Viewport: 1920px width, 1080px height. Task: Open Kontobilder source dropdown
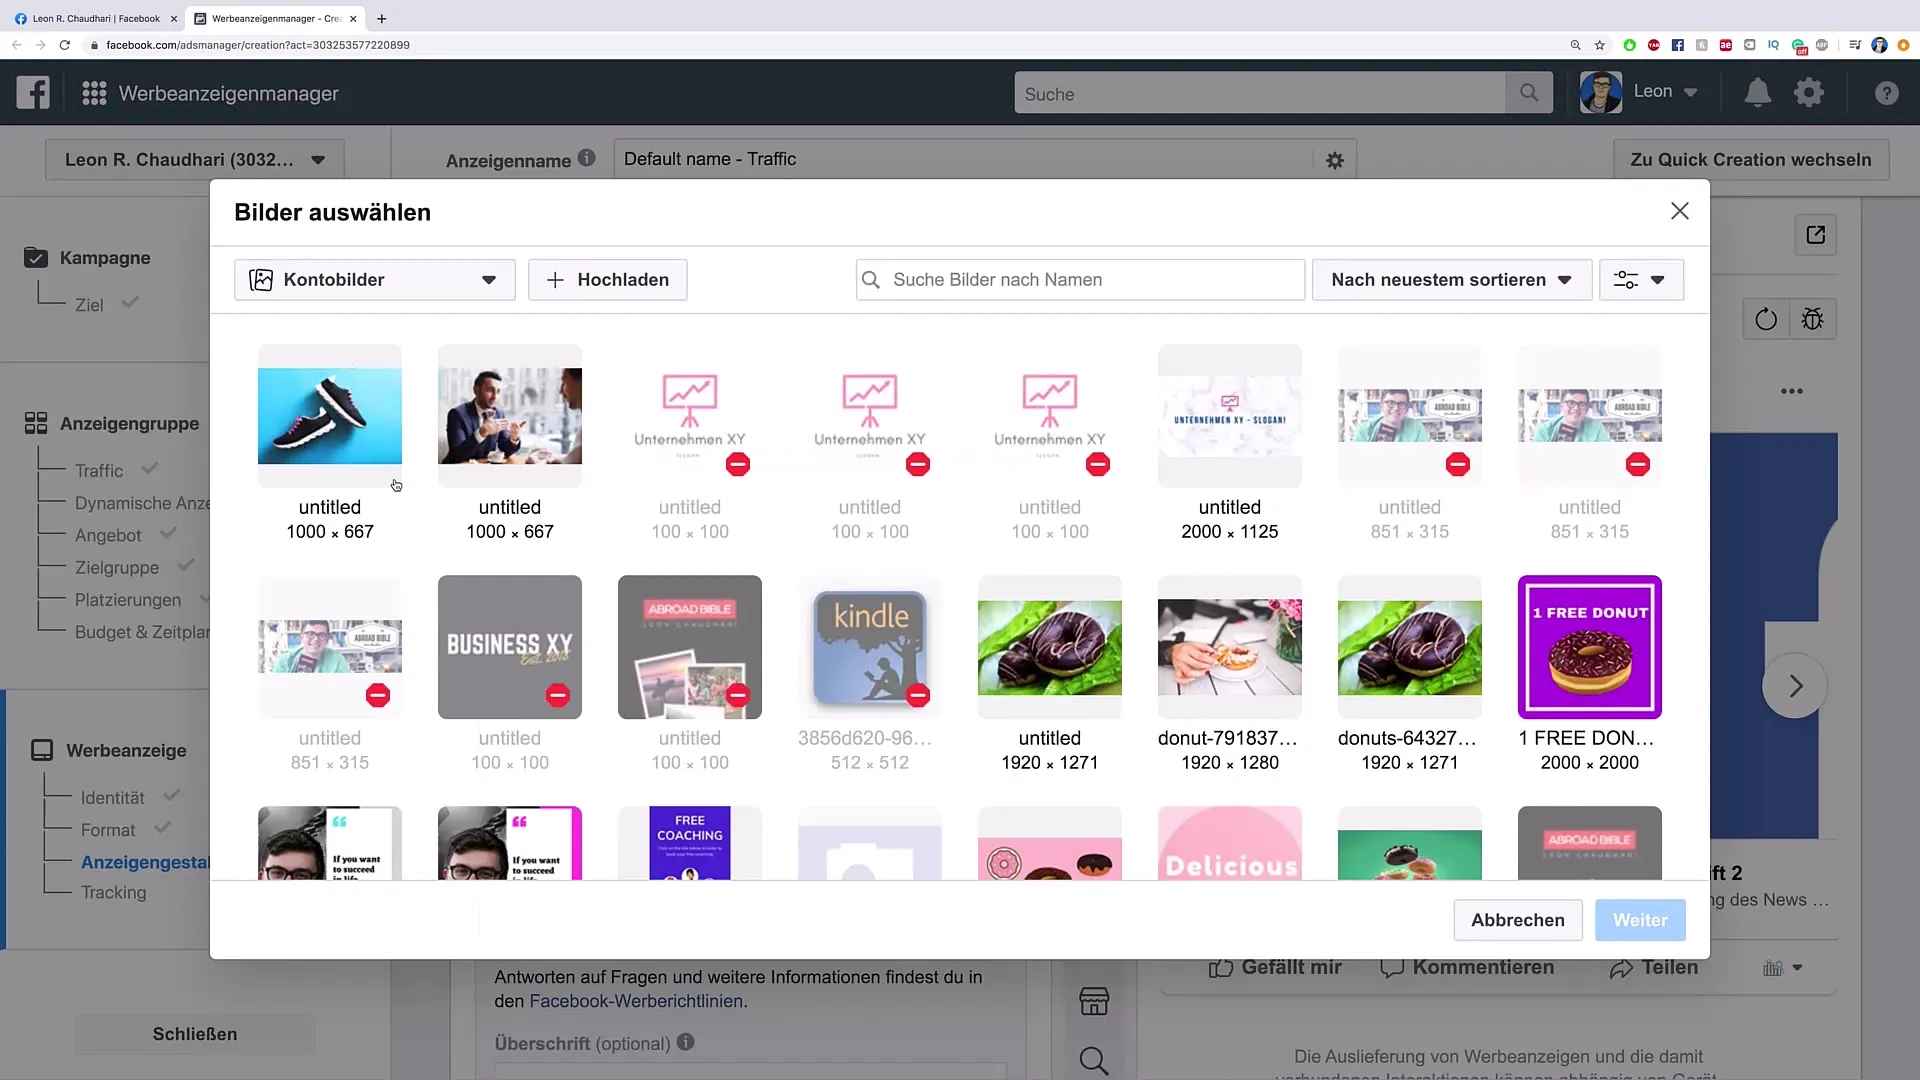(x=375, y=280)
